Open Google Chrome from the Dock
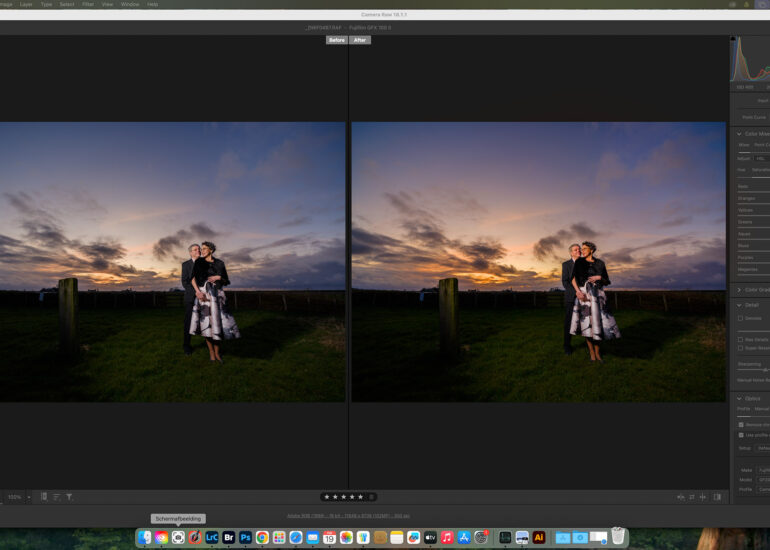 coord(262,537)
